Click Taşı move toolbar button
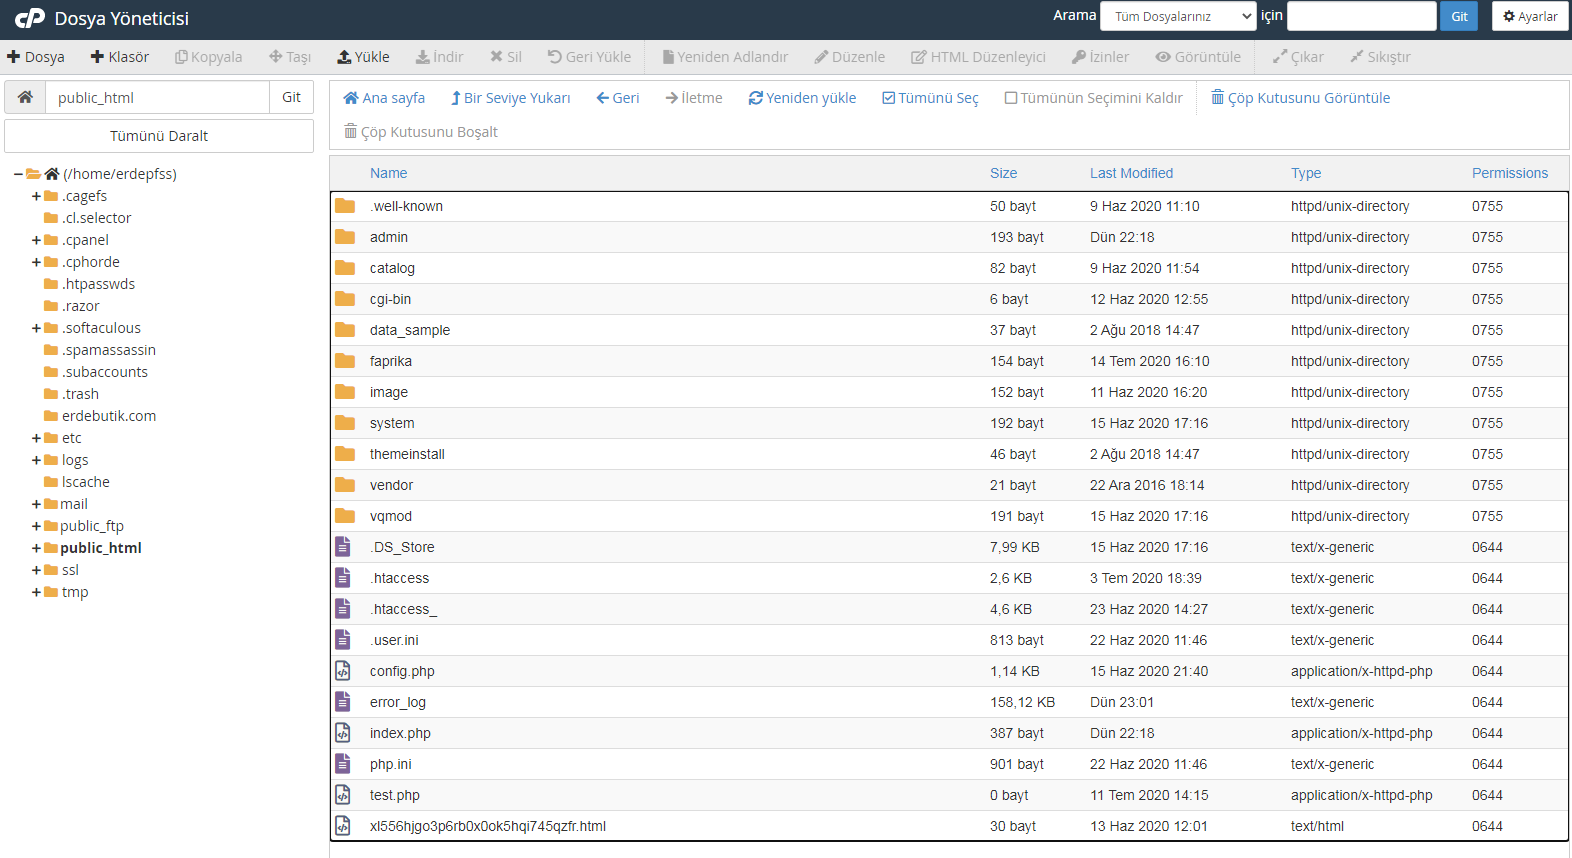The image size is (1572, 858). click(290, 57)
